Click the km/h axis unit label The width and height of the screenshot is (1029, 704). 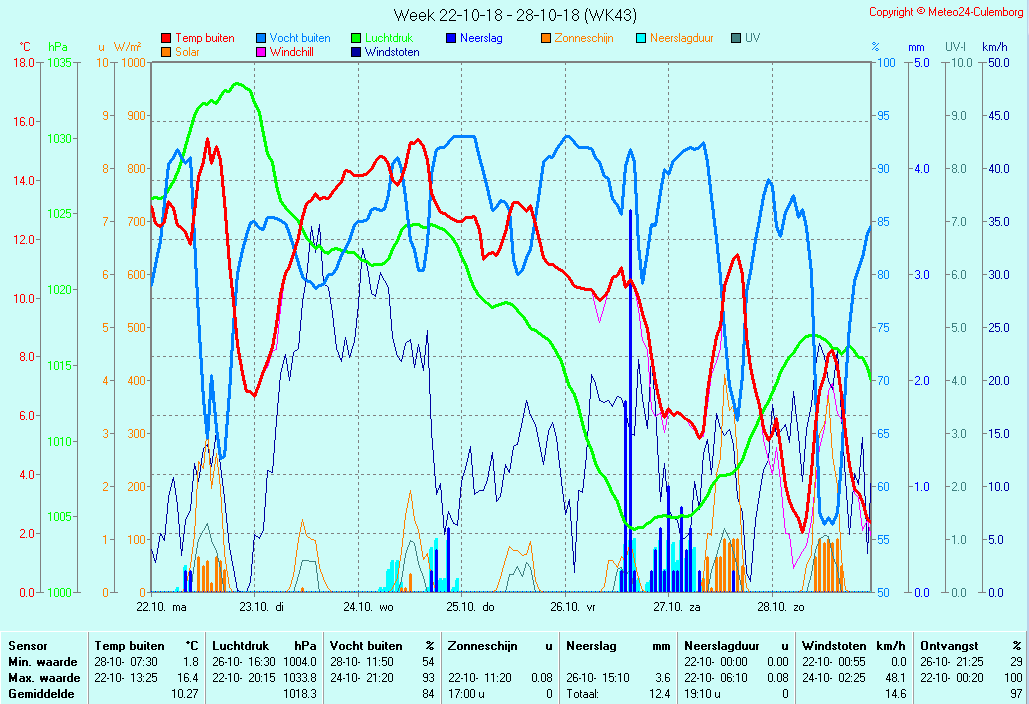click(x=994, y=47)
